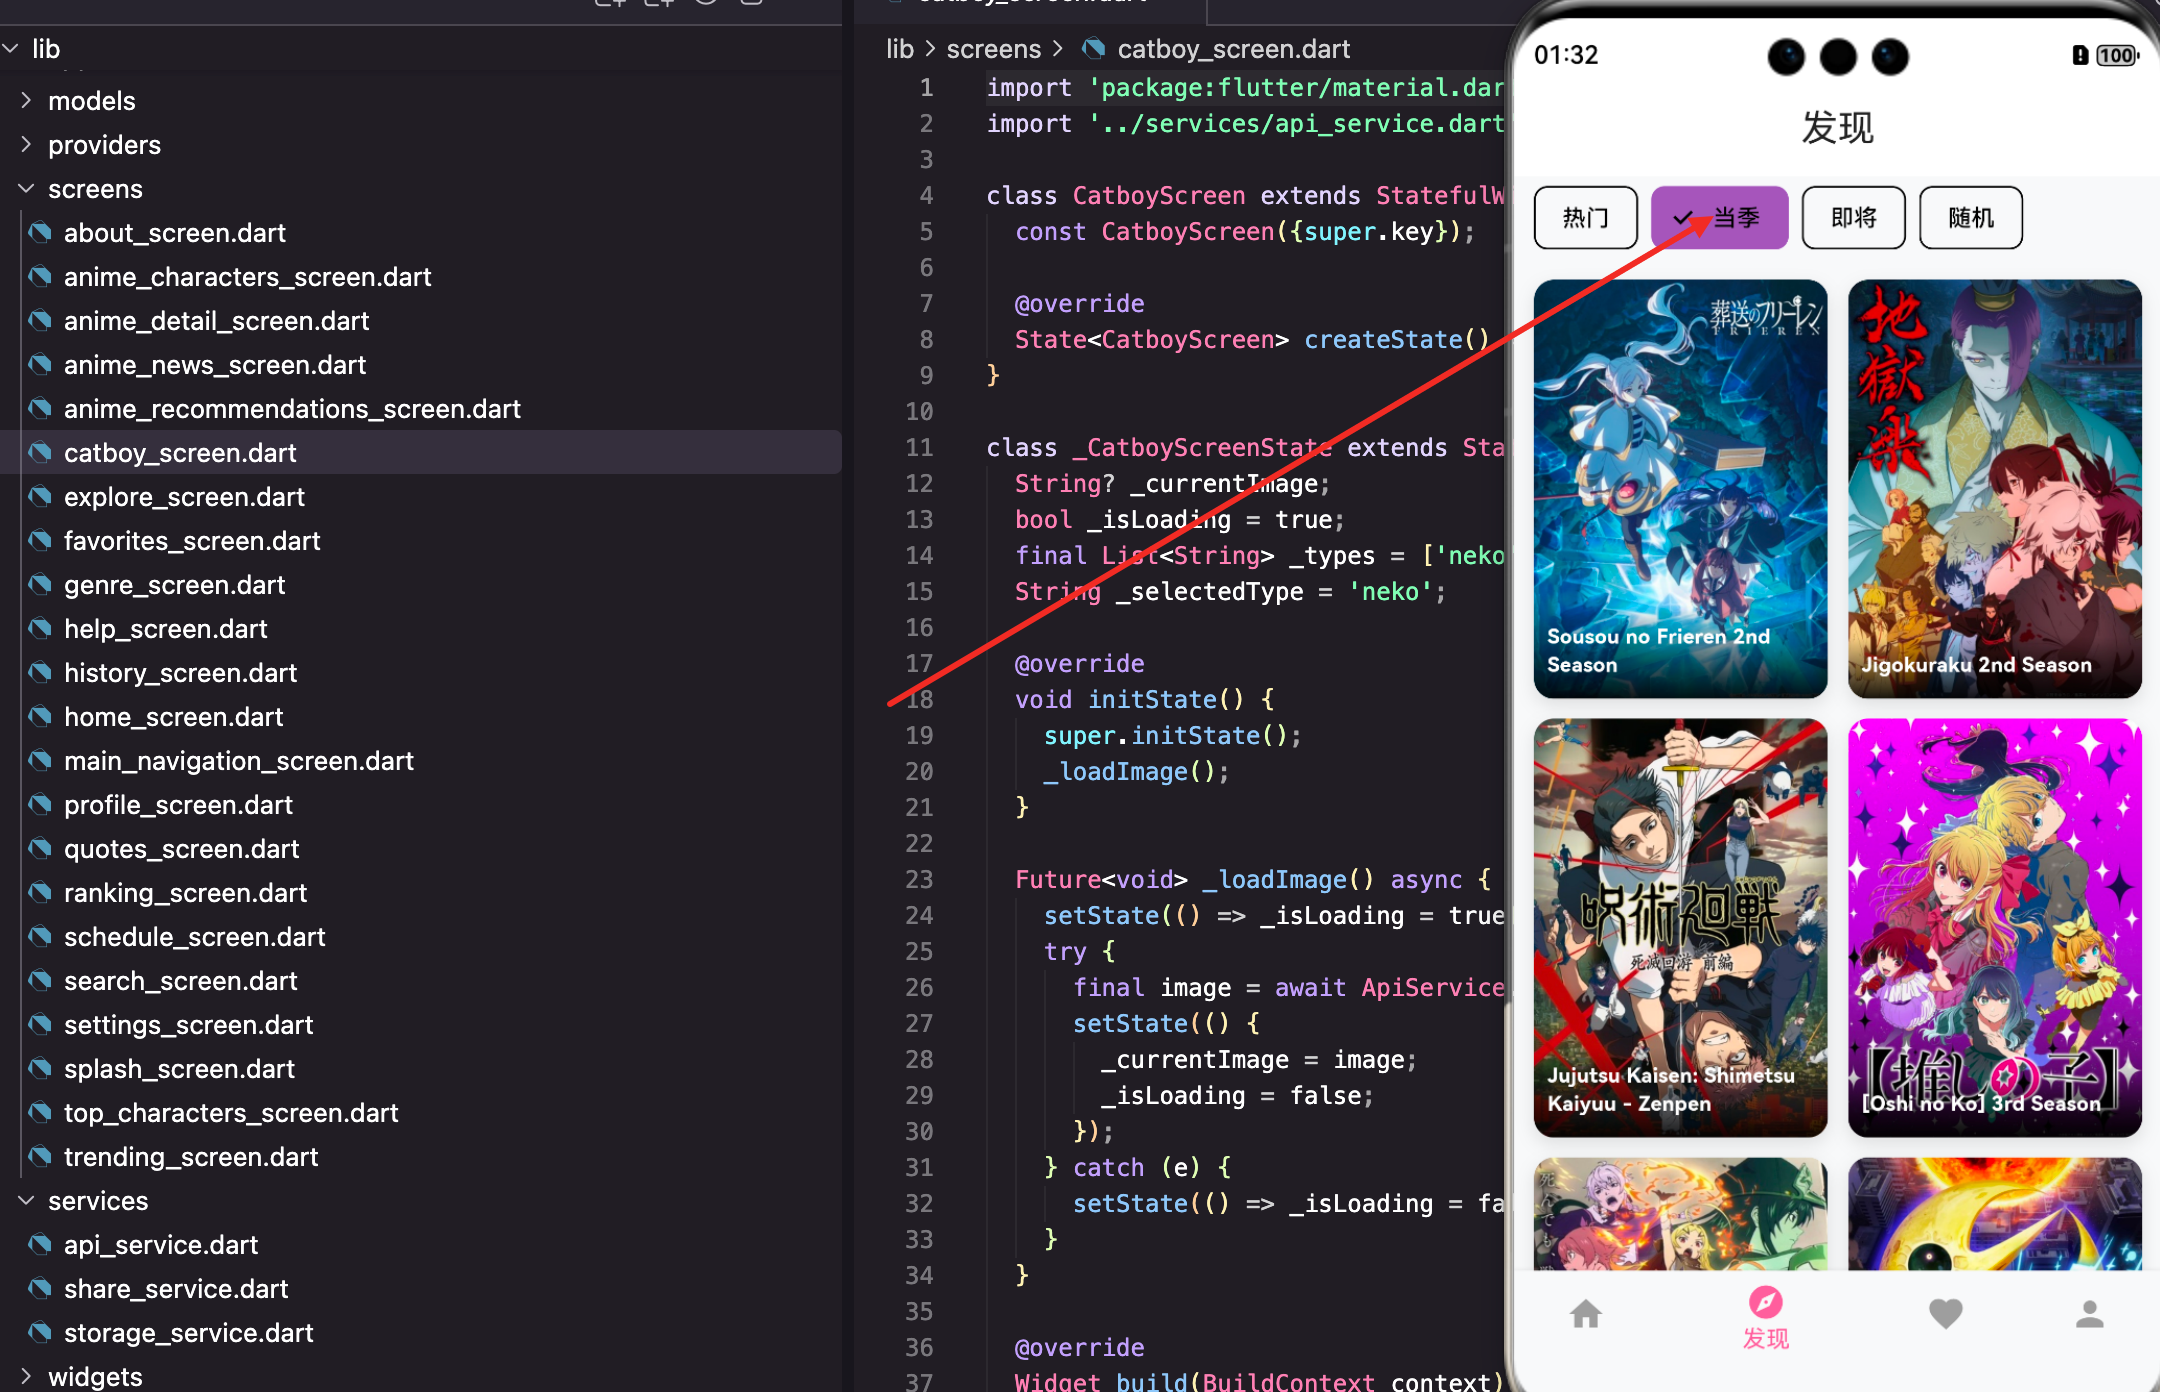
Task: Select the 即将 filter chip
Action: click(x=1853, y=218)
